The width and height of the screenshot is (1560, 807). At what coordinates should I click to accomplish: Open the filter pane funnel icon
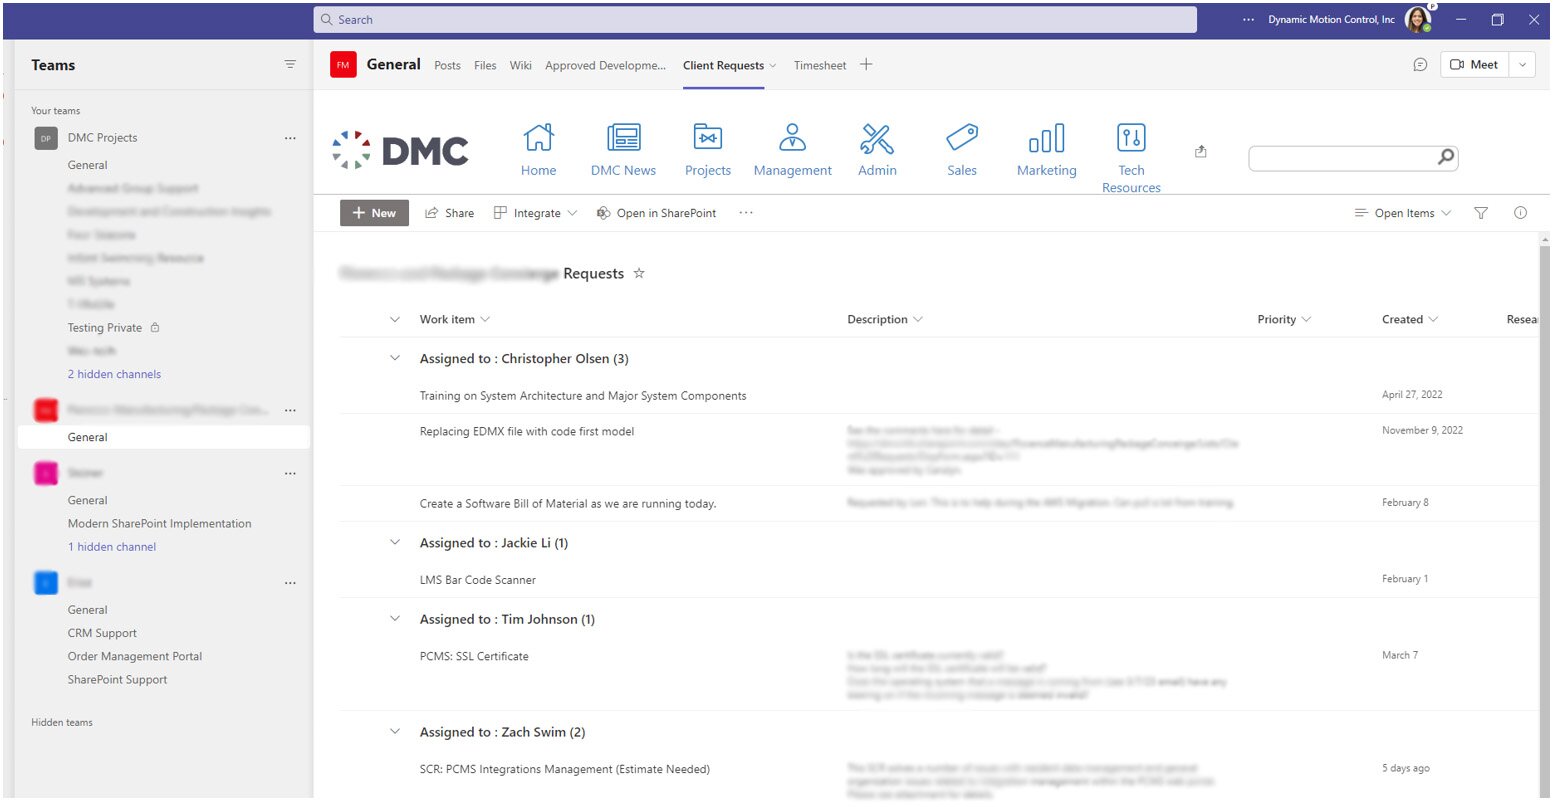click(1481, 213)
